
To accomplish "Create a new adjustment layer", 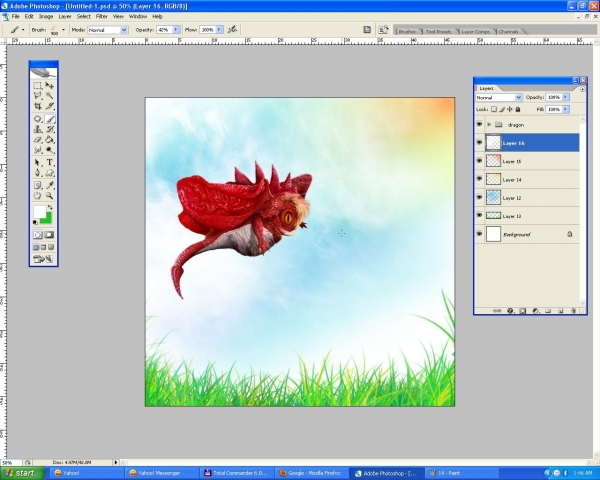I will tap(535, 311).
